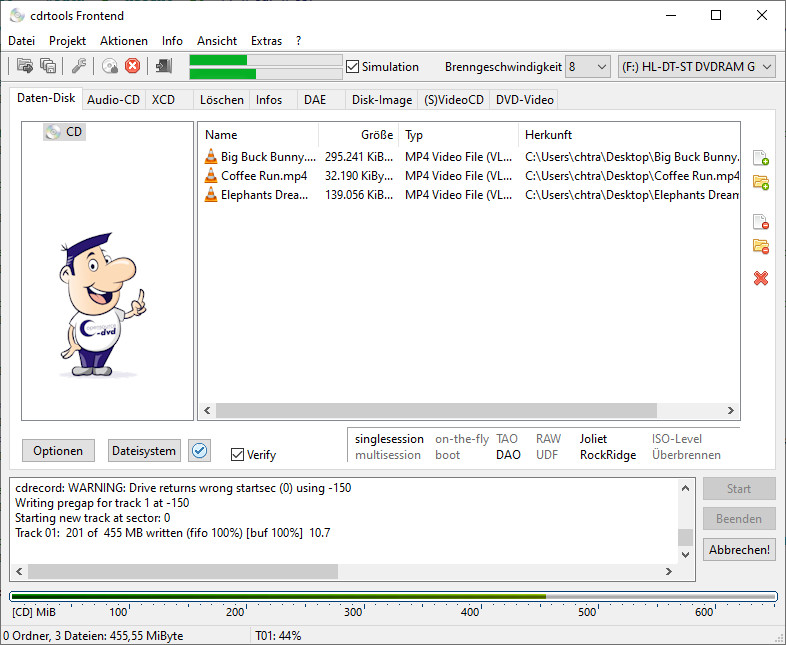
Task: Open the Aktionen menu
Action: click(x=123, y=41)
